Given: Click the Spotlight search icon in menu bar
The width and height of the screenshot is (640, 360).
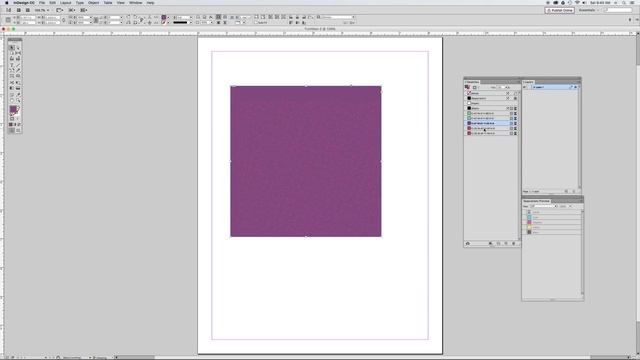Looking at the screenshot, I should [624, 2].
